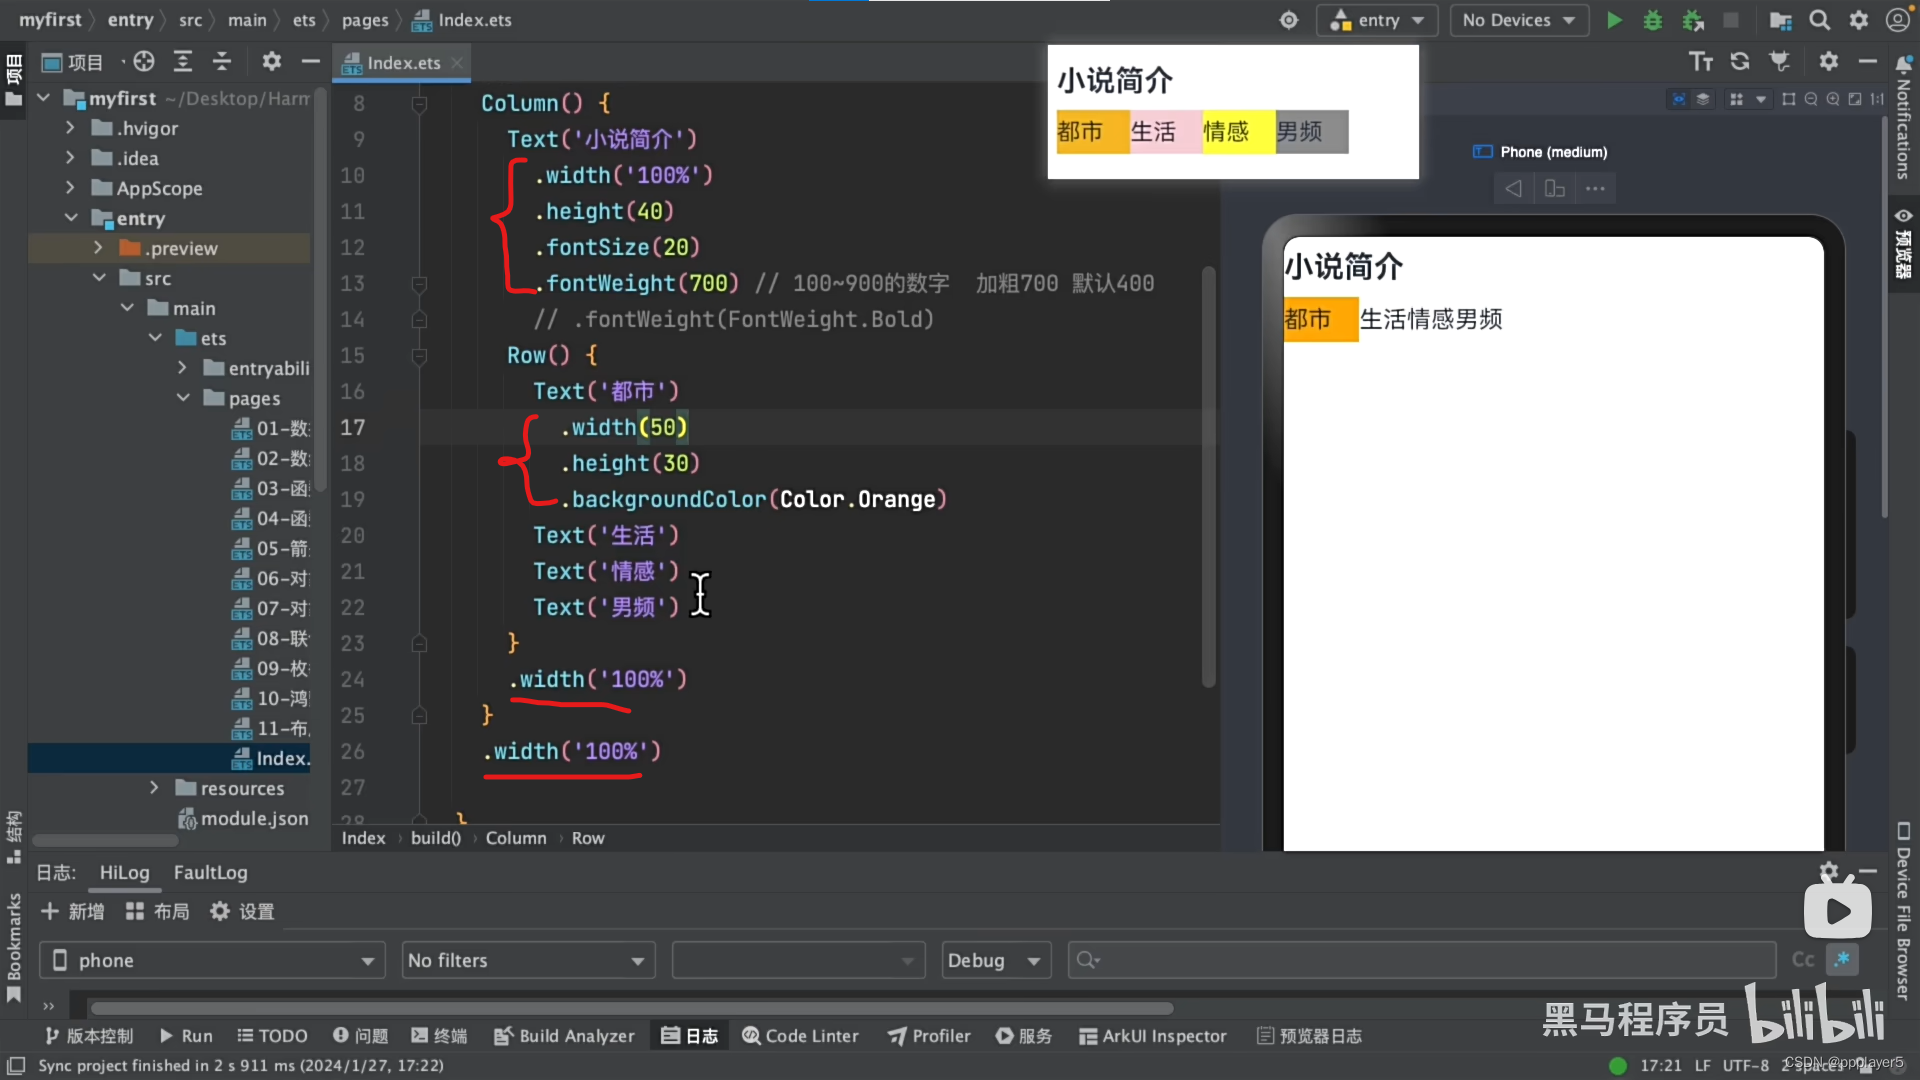Click the Debug bug icon
Image resolution: width=1920 pixels, height=1080 pixels.
coord(1653,20)
